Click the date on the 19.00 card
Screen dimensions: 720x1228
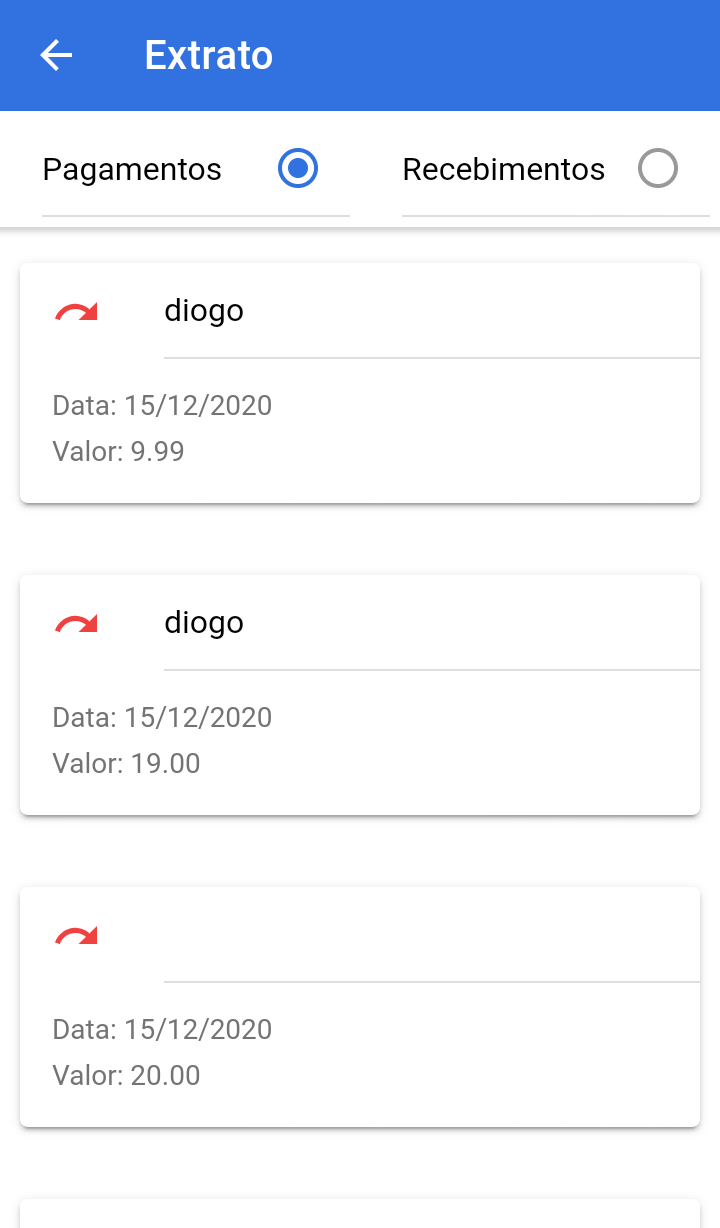point(162,718)
